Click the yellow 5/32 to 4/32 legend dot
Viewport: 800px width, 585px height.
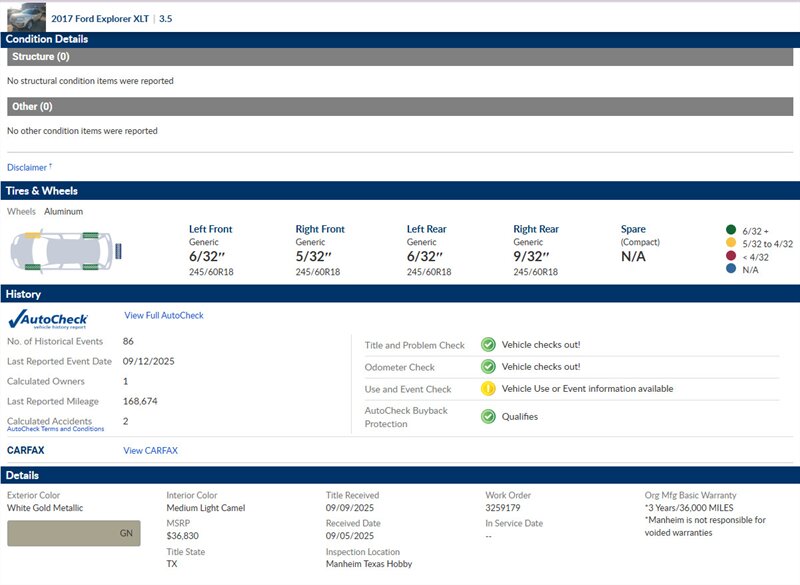pyautogui.click(x=731, y=243)
